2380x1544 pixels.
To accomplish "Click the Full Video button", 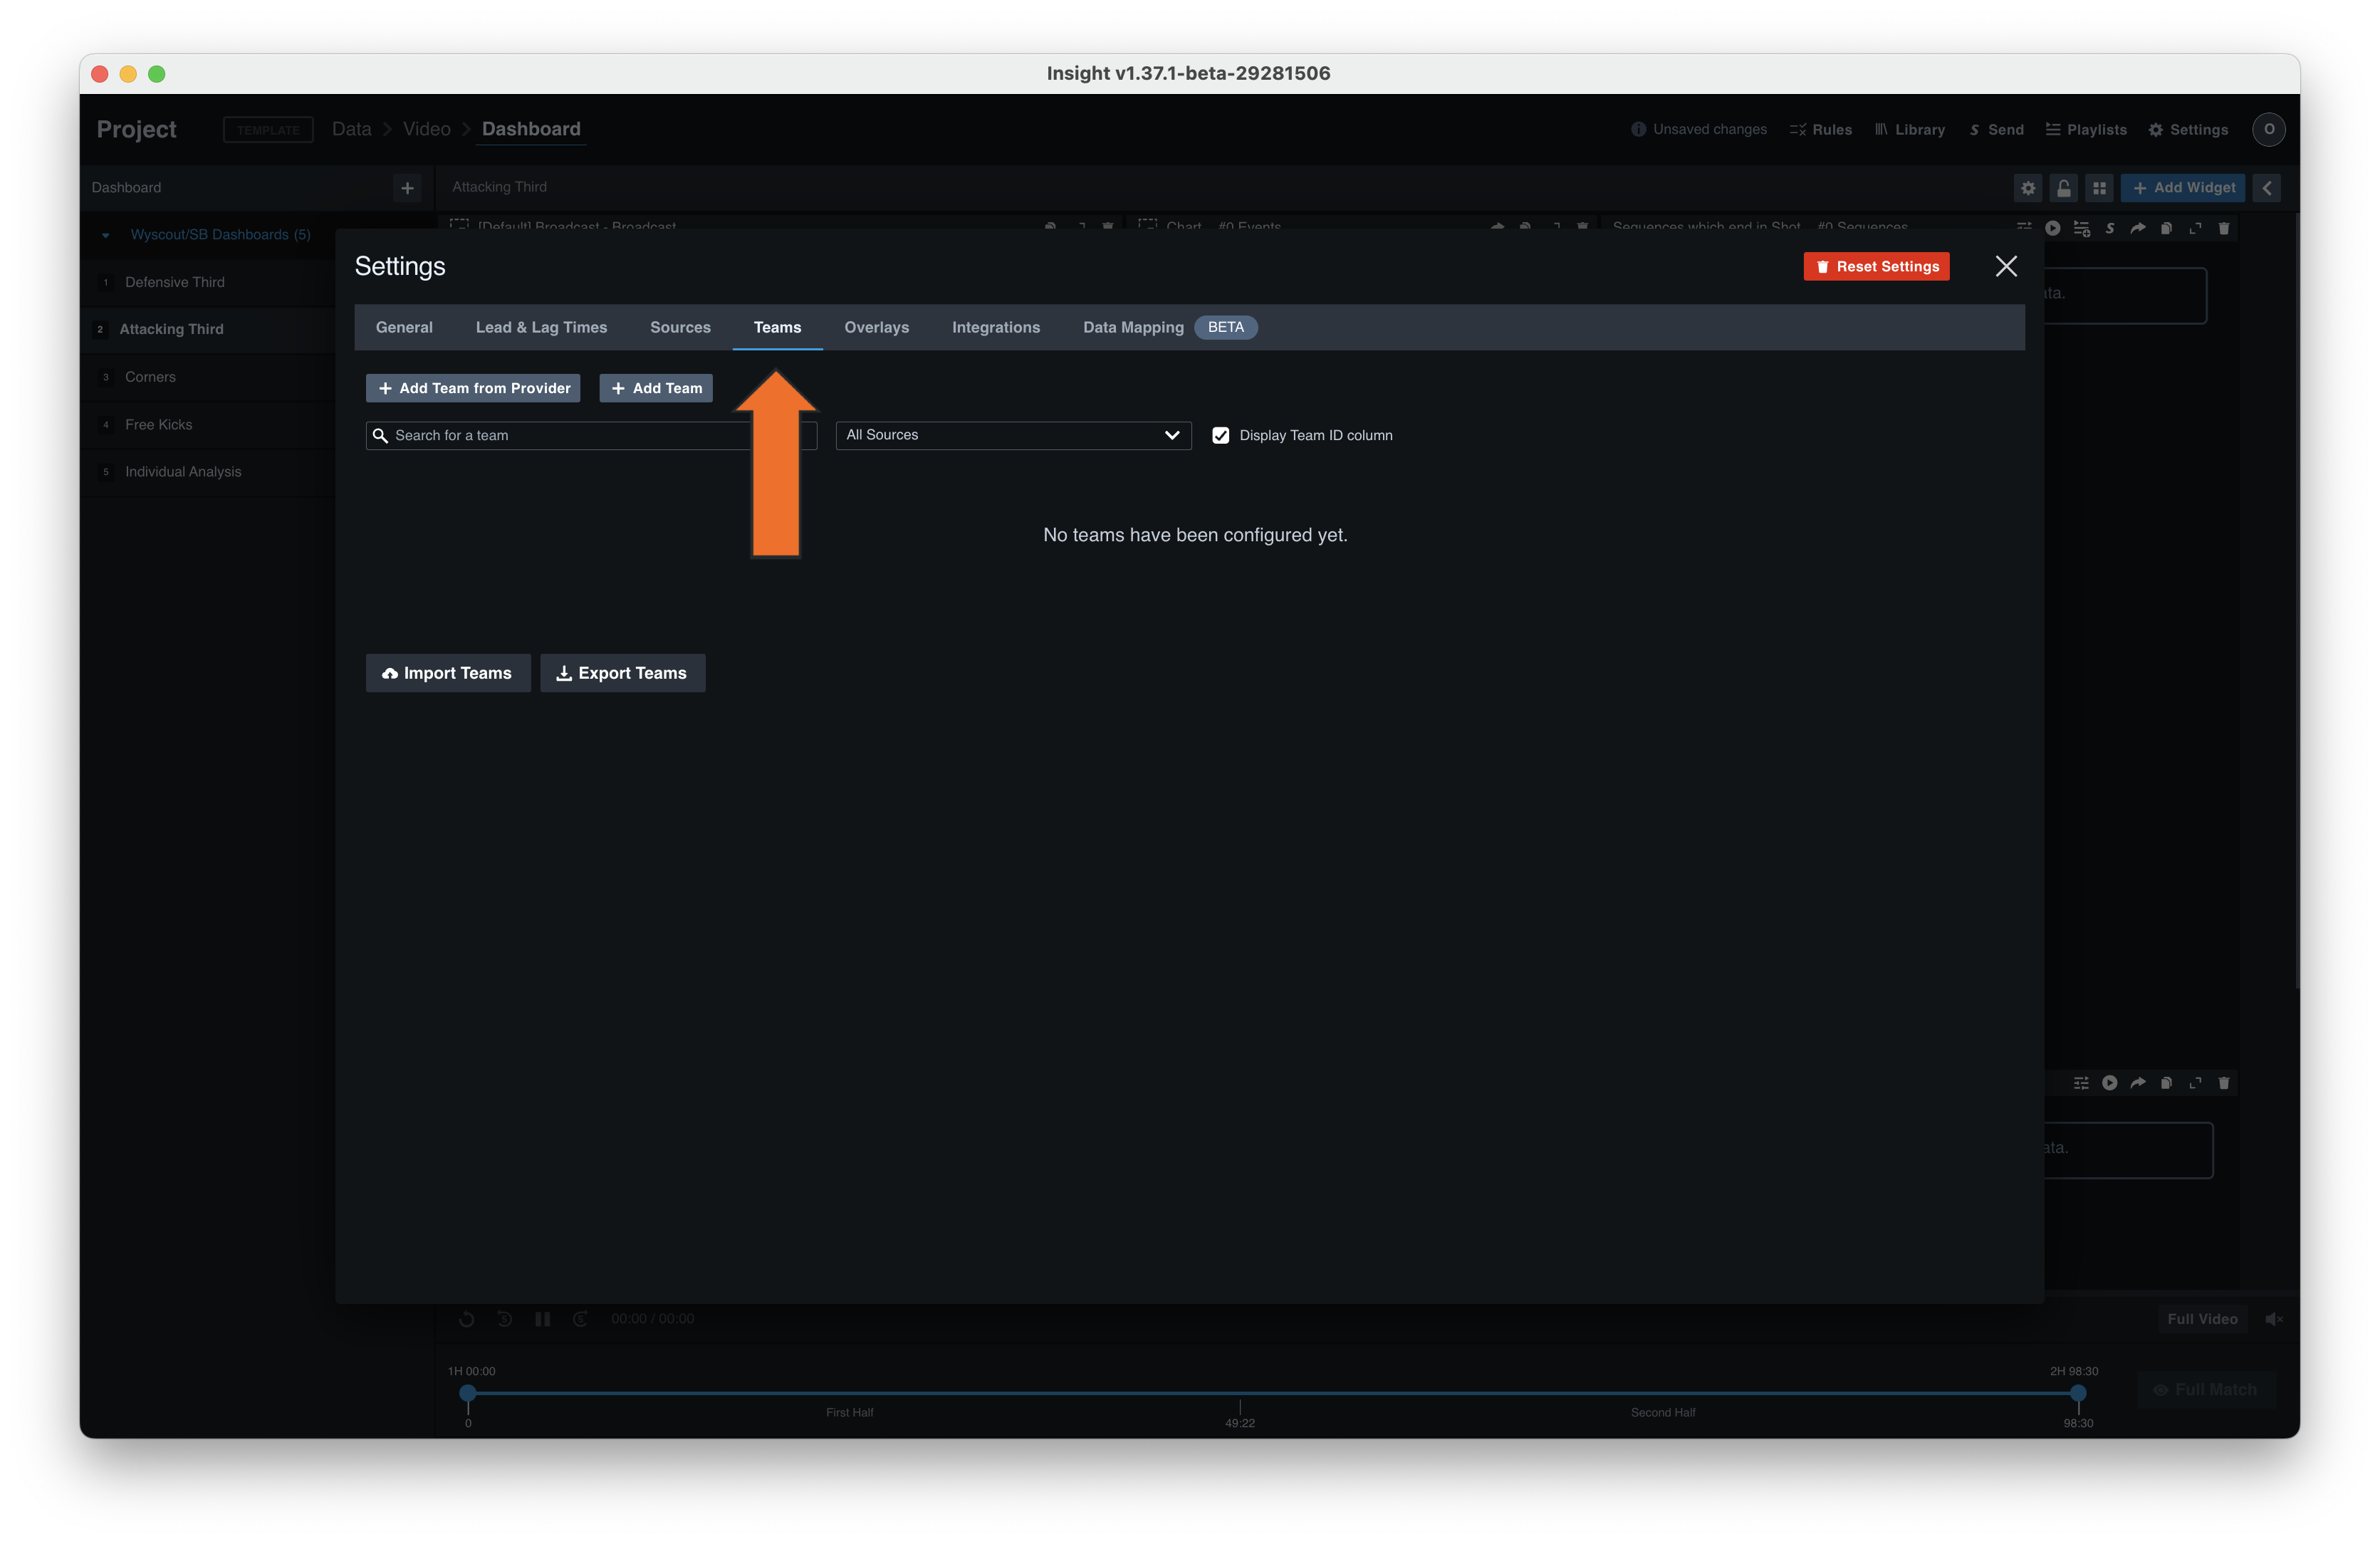I will 2202,1319.
